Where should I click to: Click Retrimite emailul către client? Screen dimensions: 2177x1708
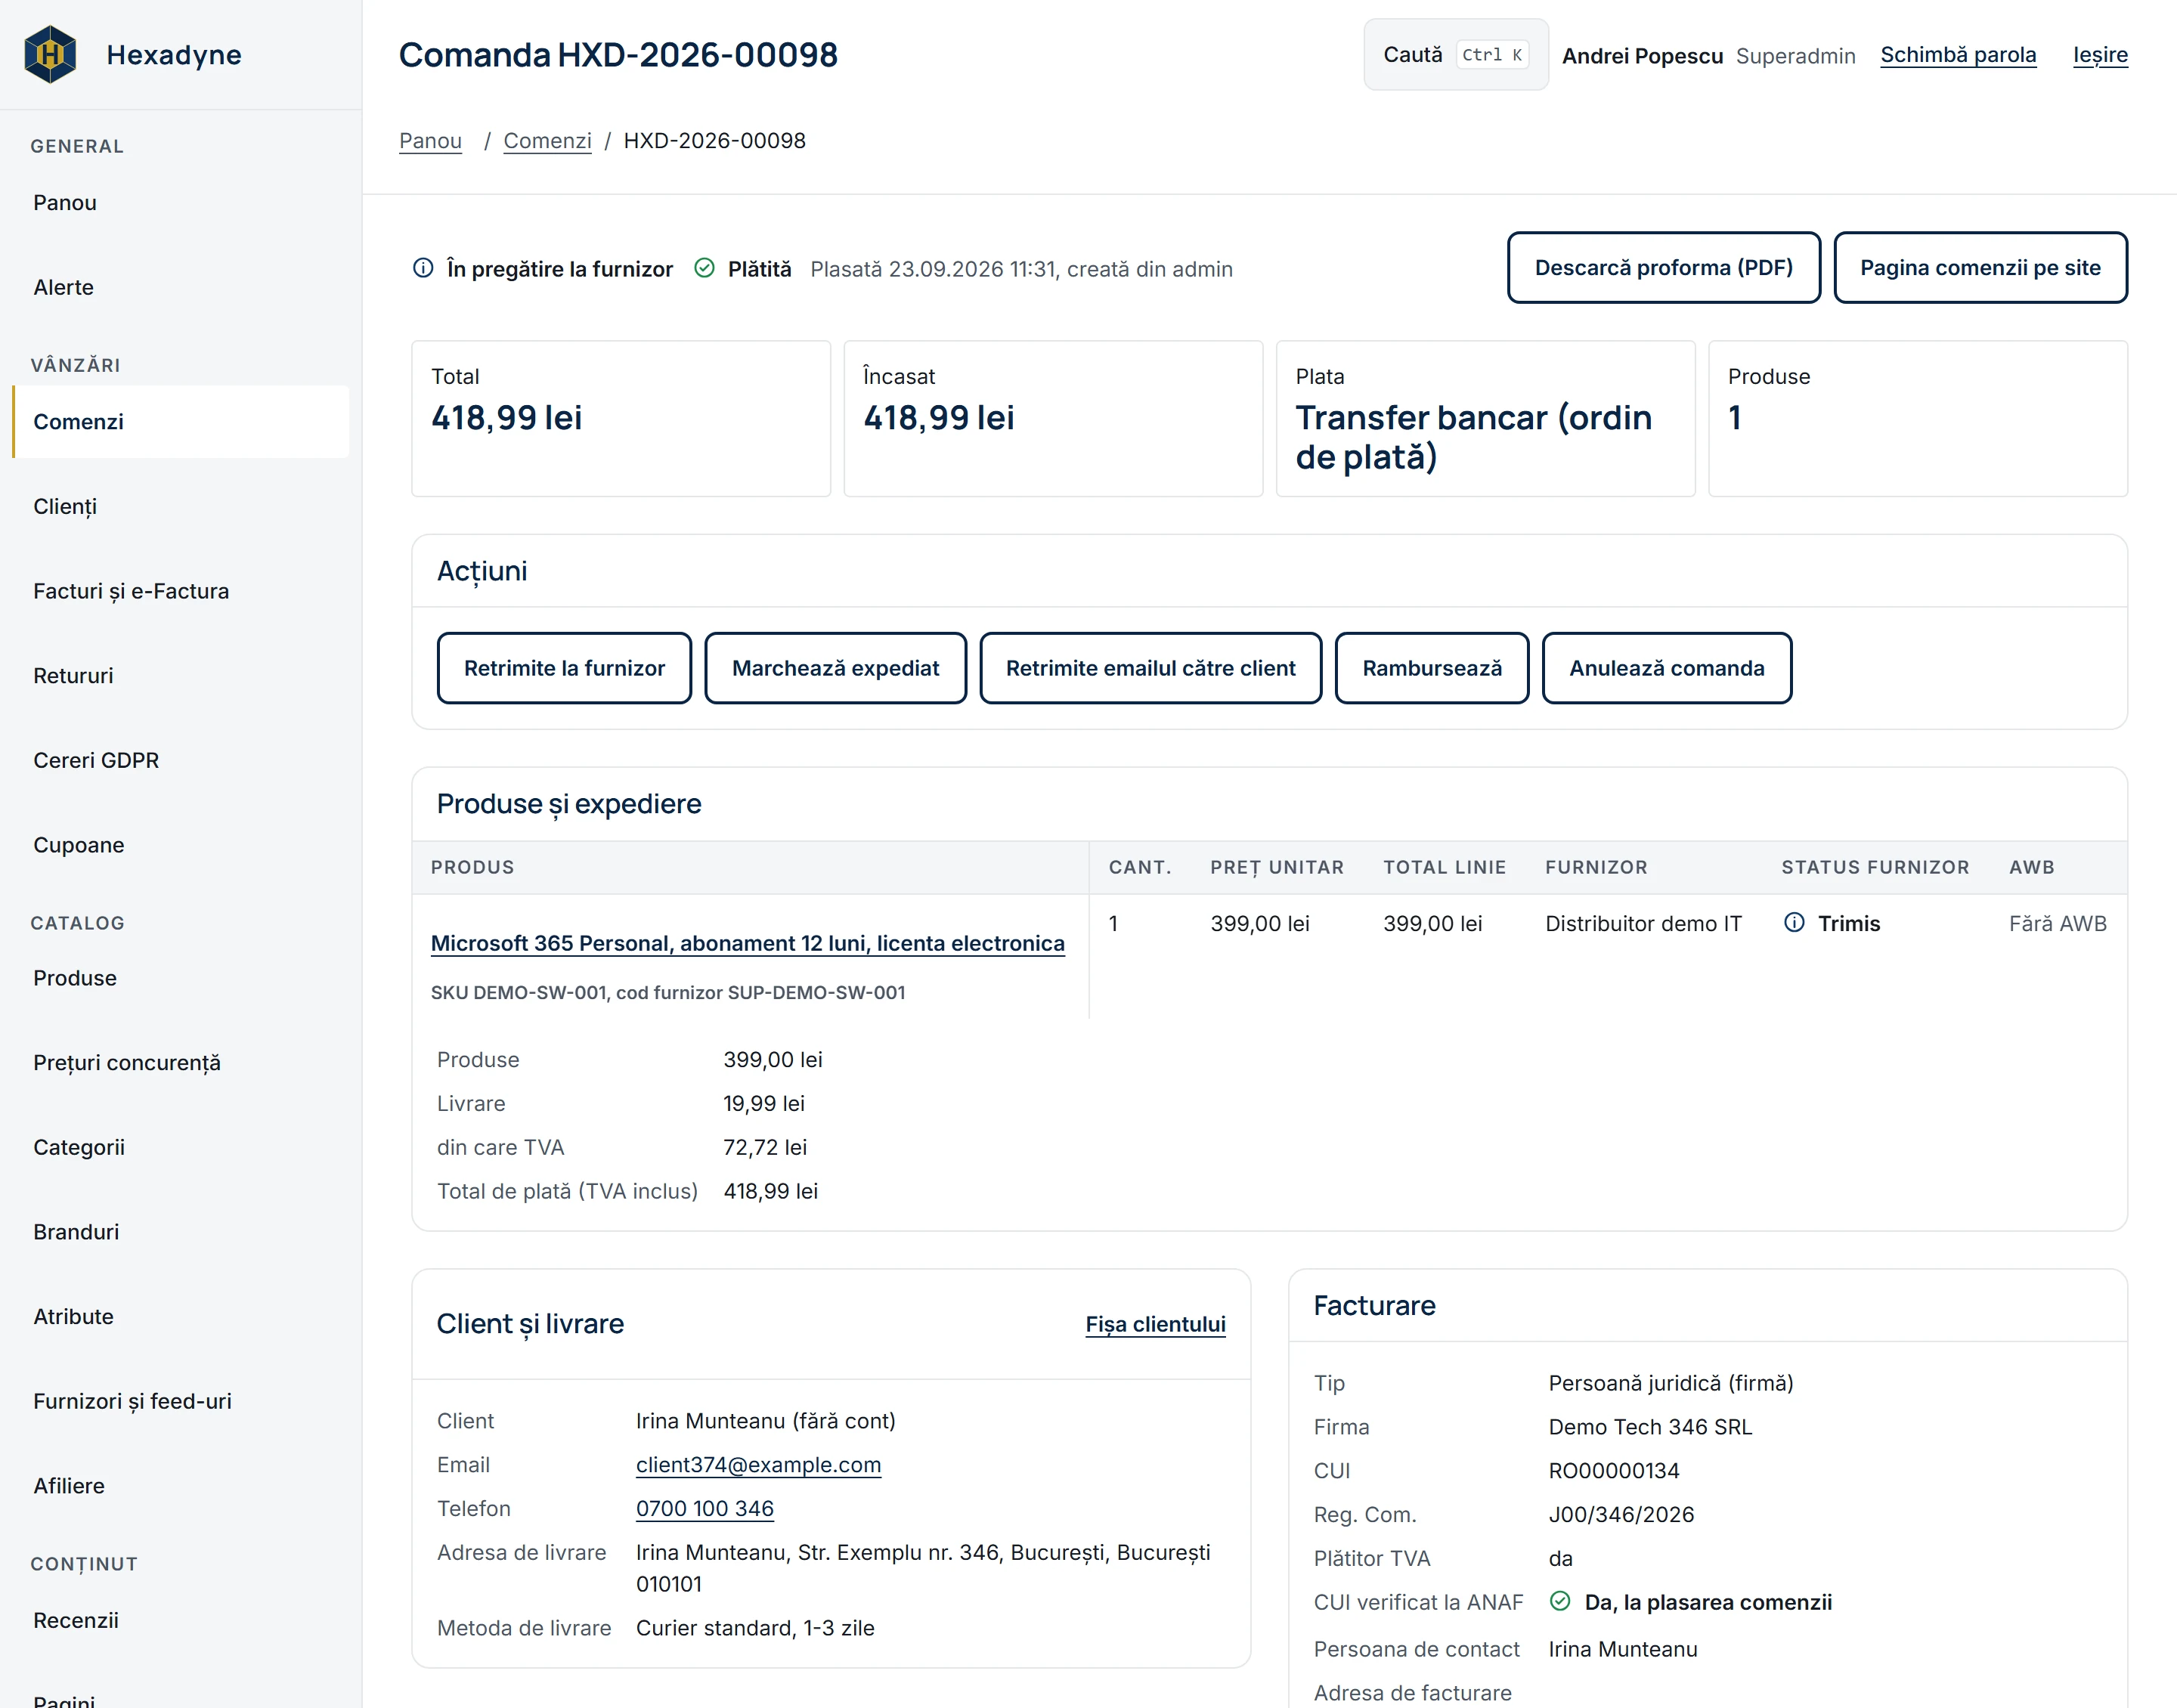(1150, 668)
